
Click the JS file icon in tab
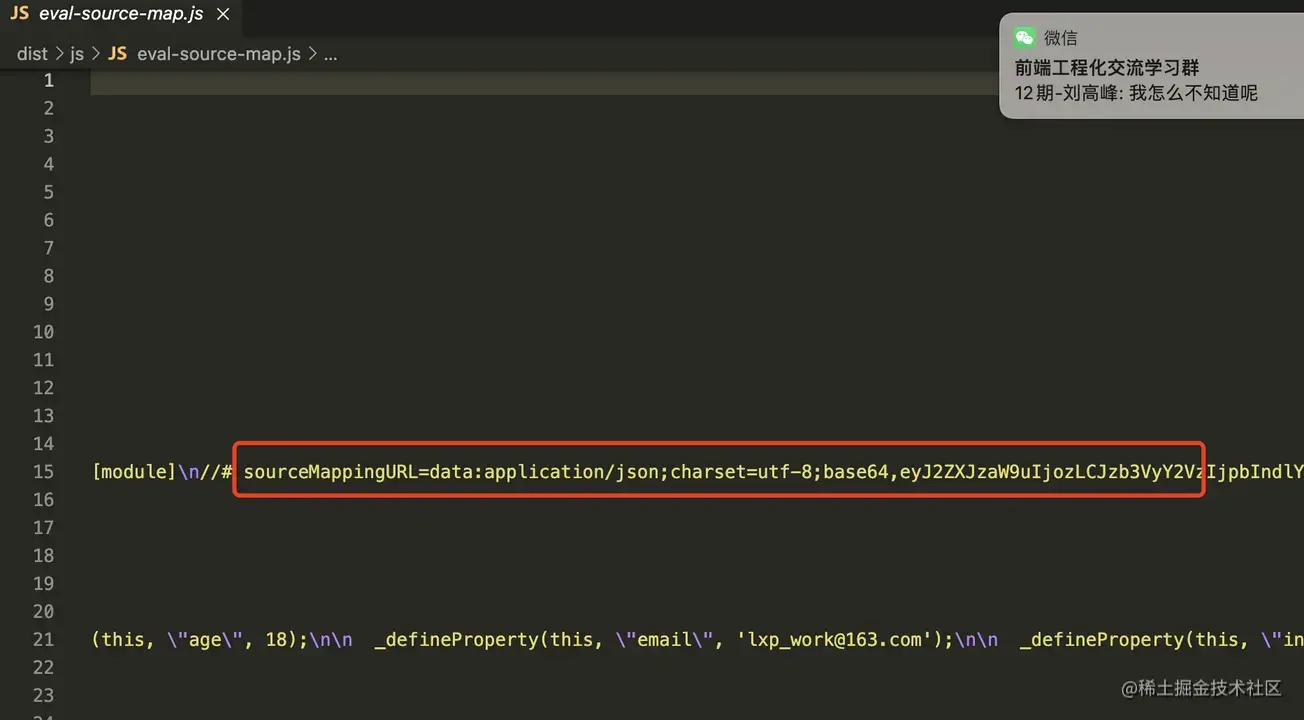tap(19, 14)
